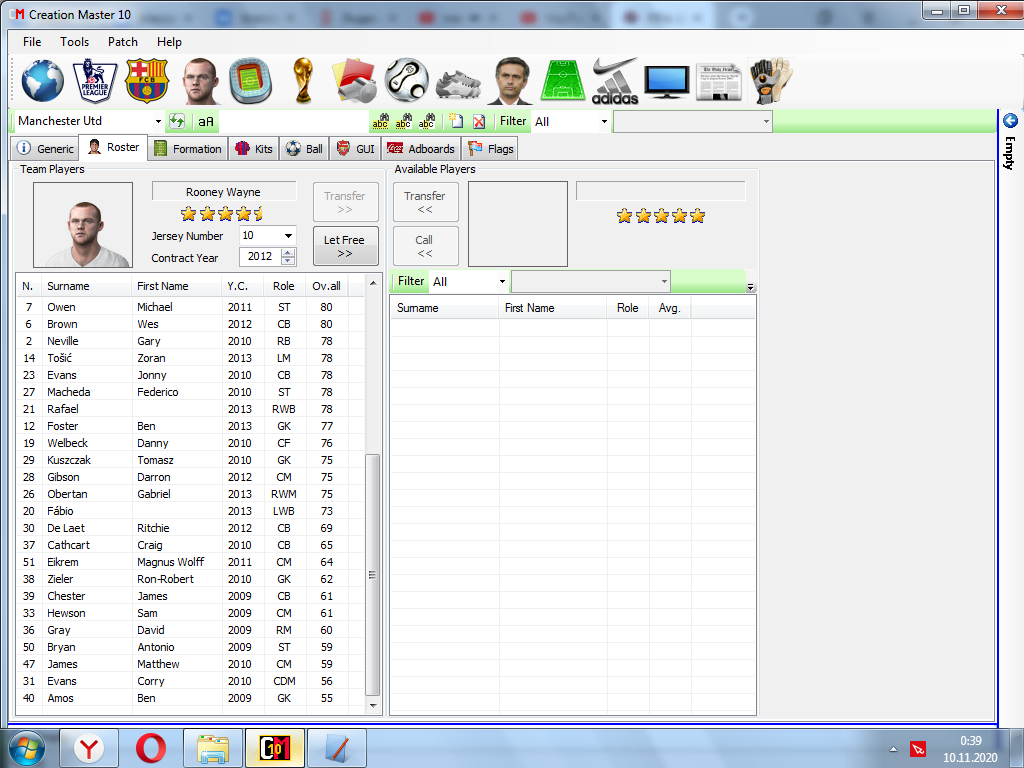This screenshot has height=768, width=1024.
Task: Click the football boots icon
Action: [458, 80]
